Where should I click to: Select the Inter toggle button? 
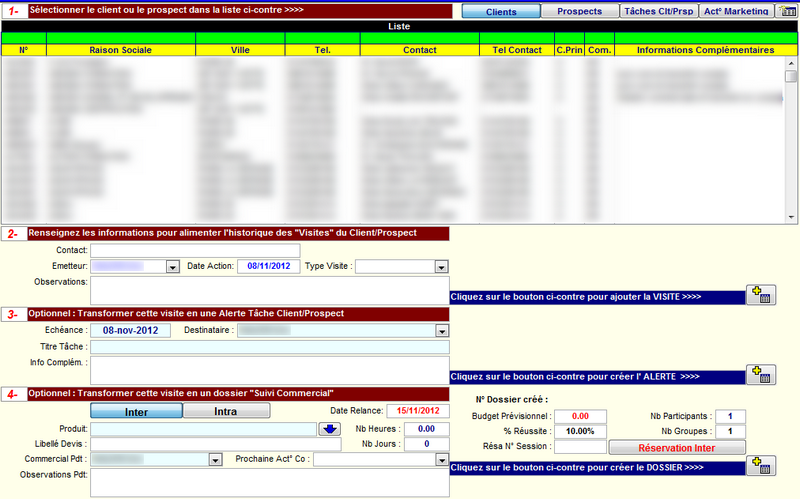pyautogui.click(x=137, y=411)
